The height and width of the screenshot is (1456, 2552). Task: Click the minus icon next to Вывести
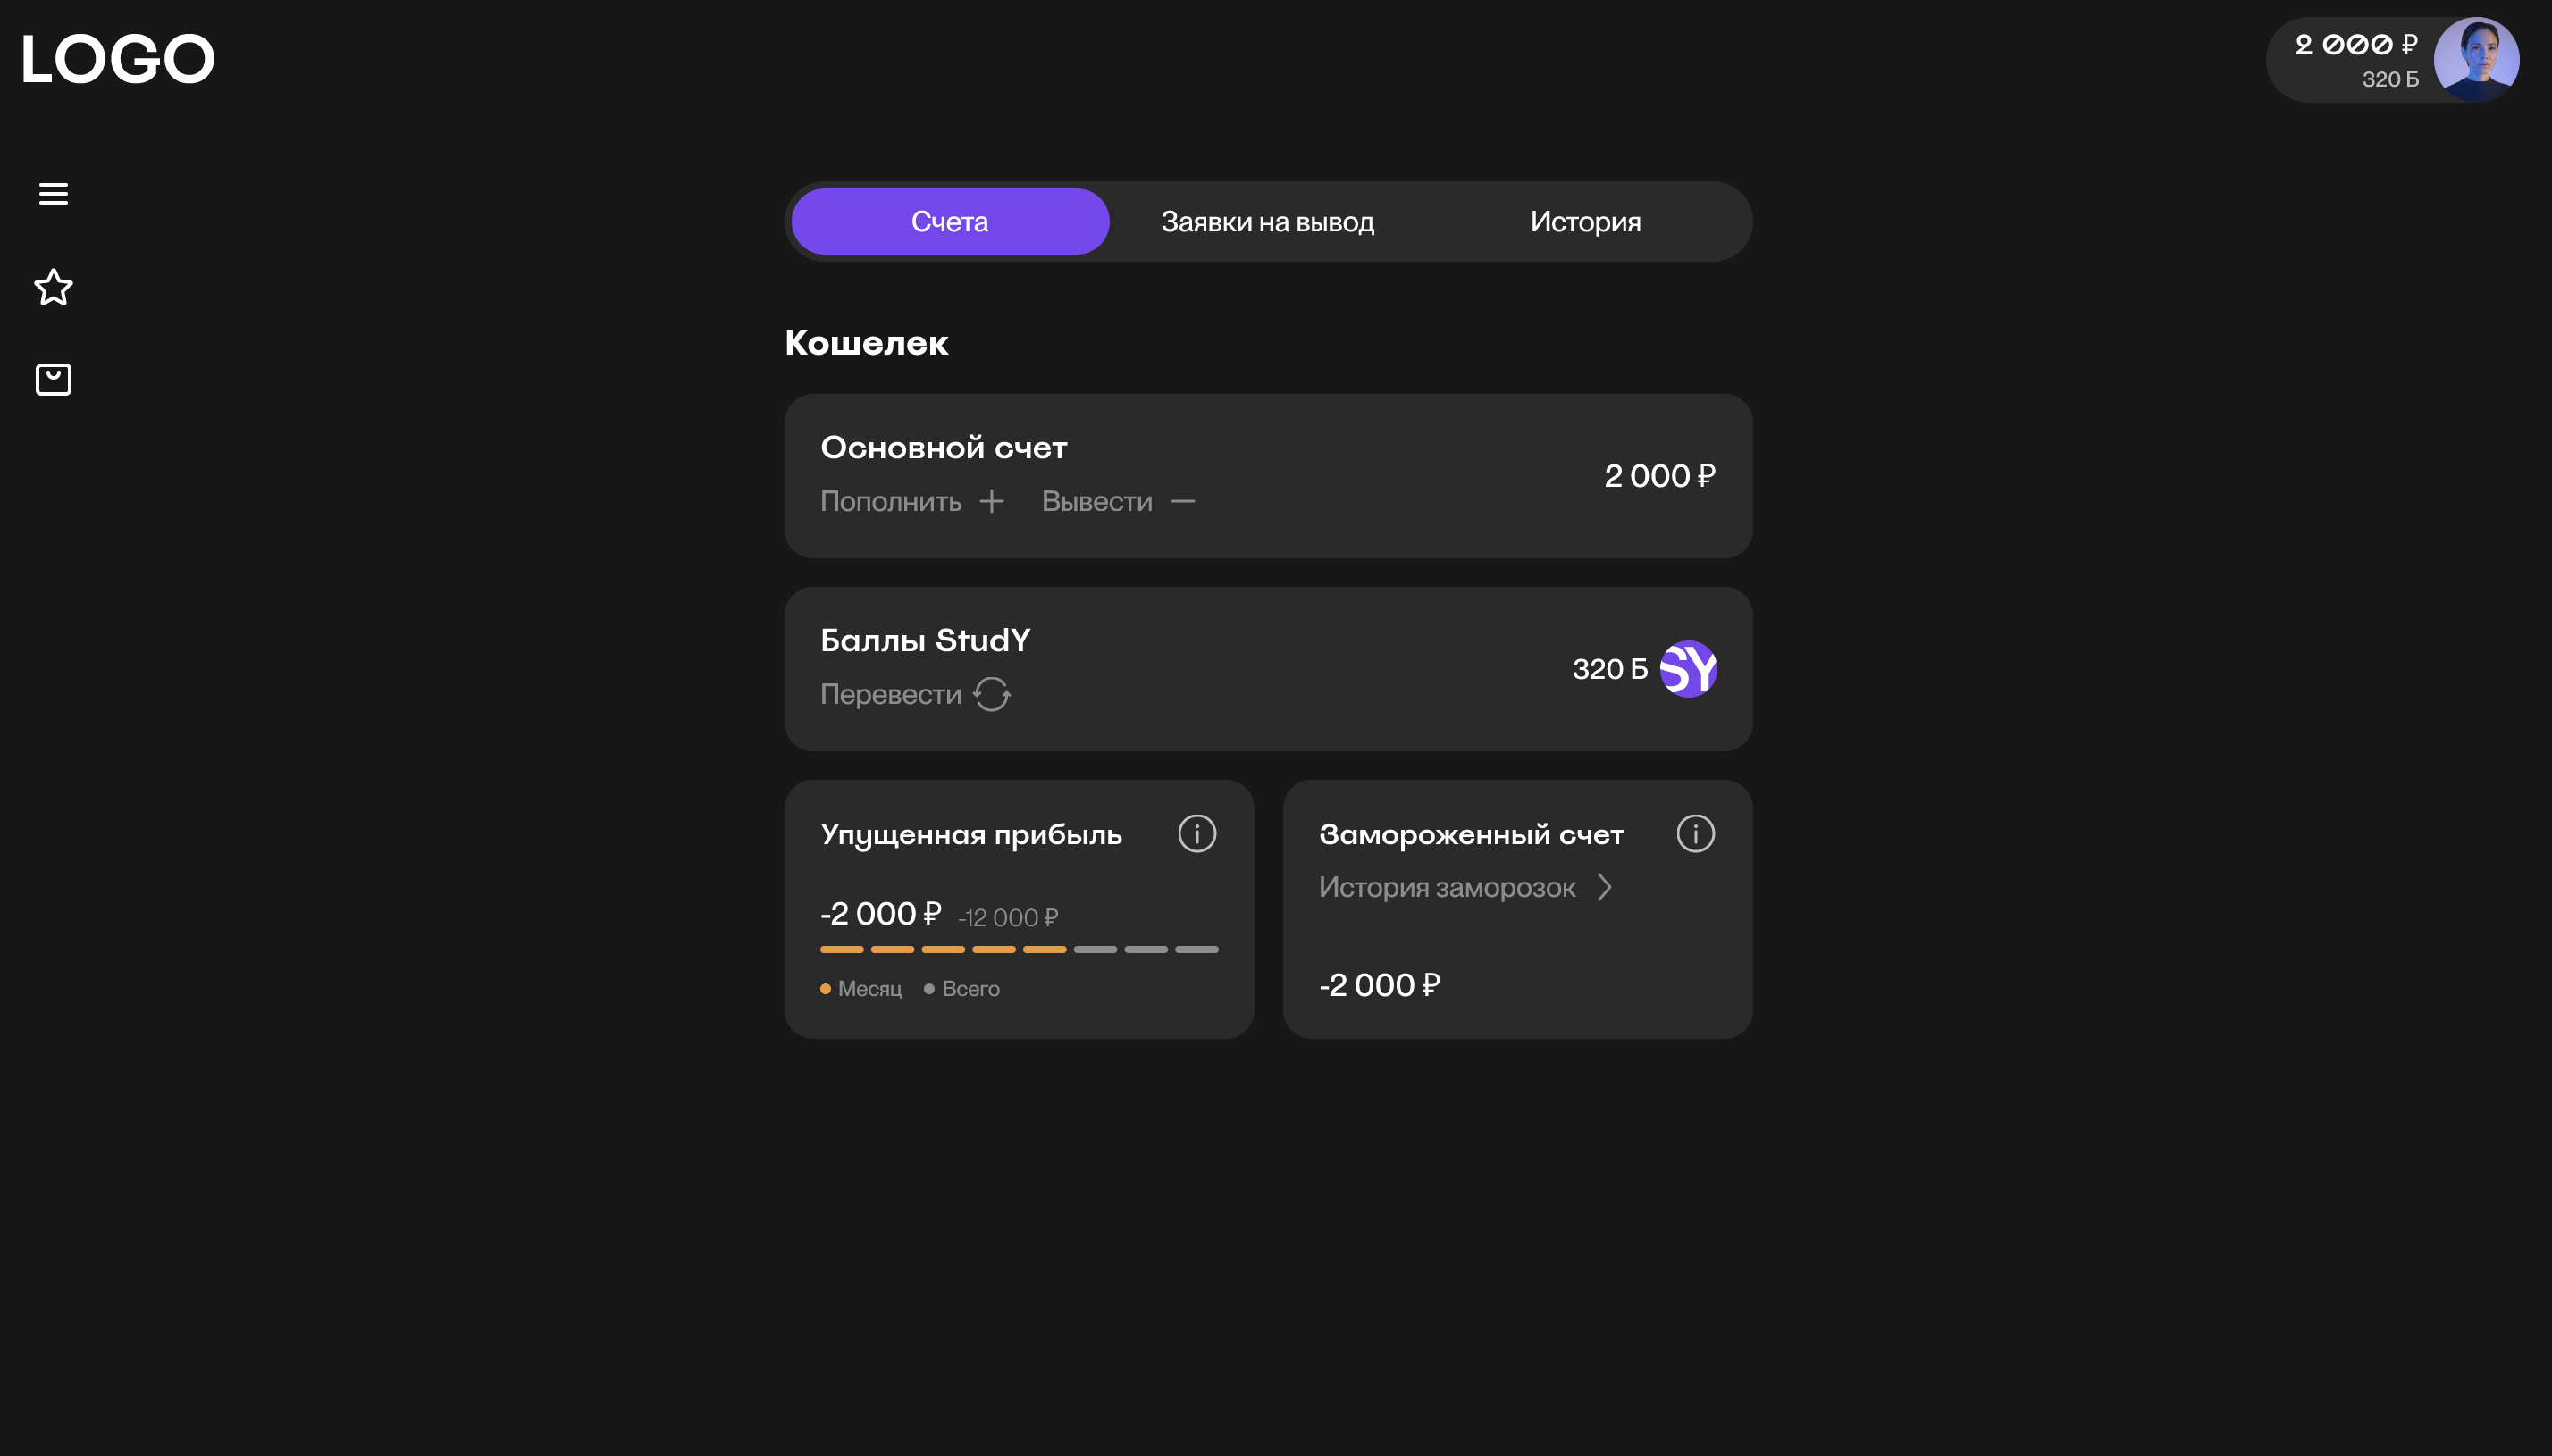coord(1183,501)
